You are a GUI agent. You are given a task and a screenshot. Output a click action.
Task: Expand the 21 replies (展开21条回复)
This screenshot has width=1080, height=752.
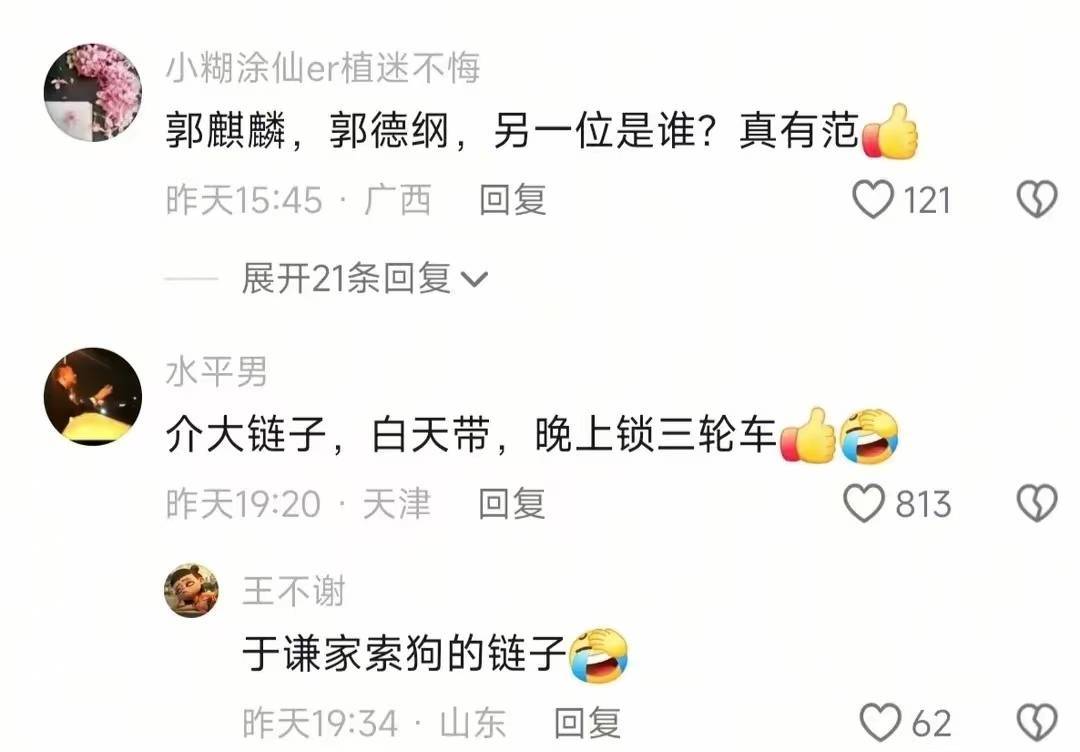[x=346, y=279]
